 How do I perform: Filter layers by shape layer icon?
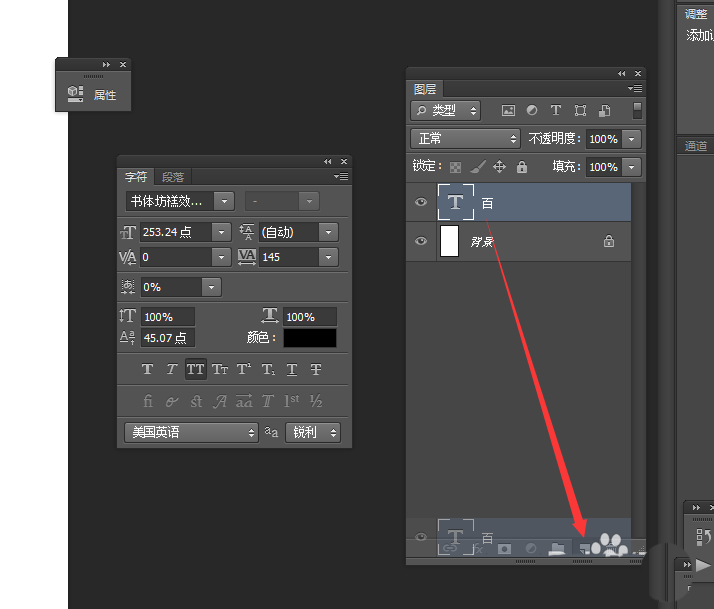580,110
